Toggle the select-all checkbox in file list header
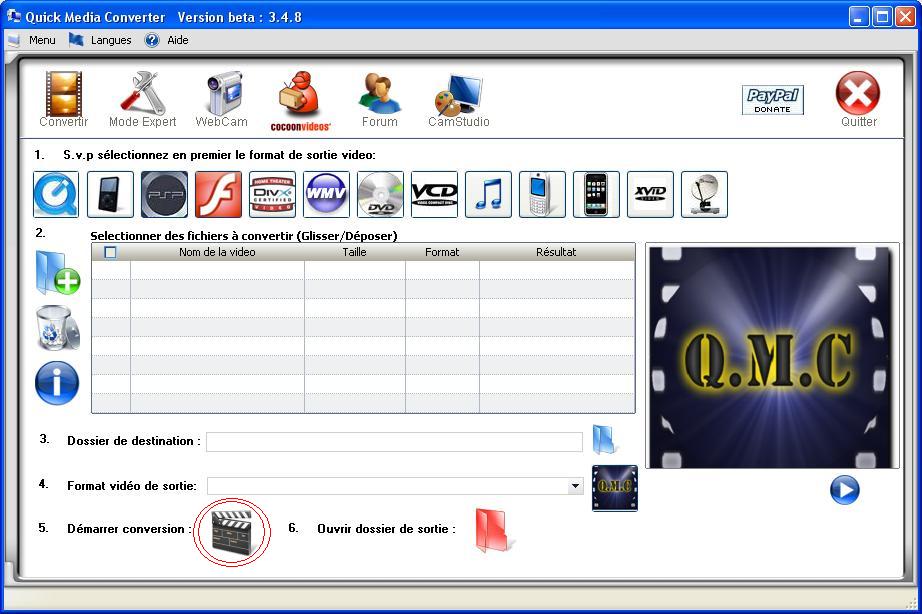Image resolution: width=922 pixels, height=614 pixels. tap(110, 252)
